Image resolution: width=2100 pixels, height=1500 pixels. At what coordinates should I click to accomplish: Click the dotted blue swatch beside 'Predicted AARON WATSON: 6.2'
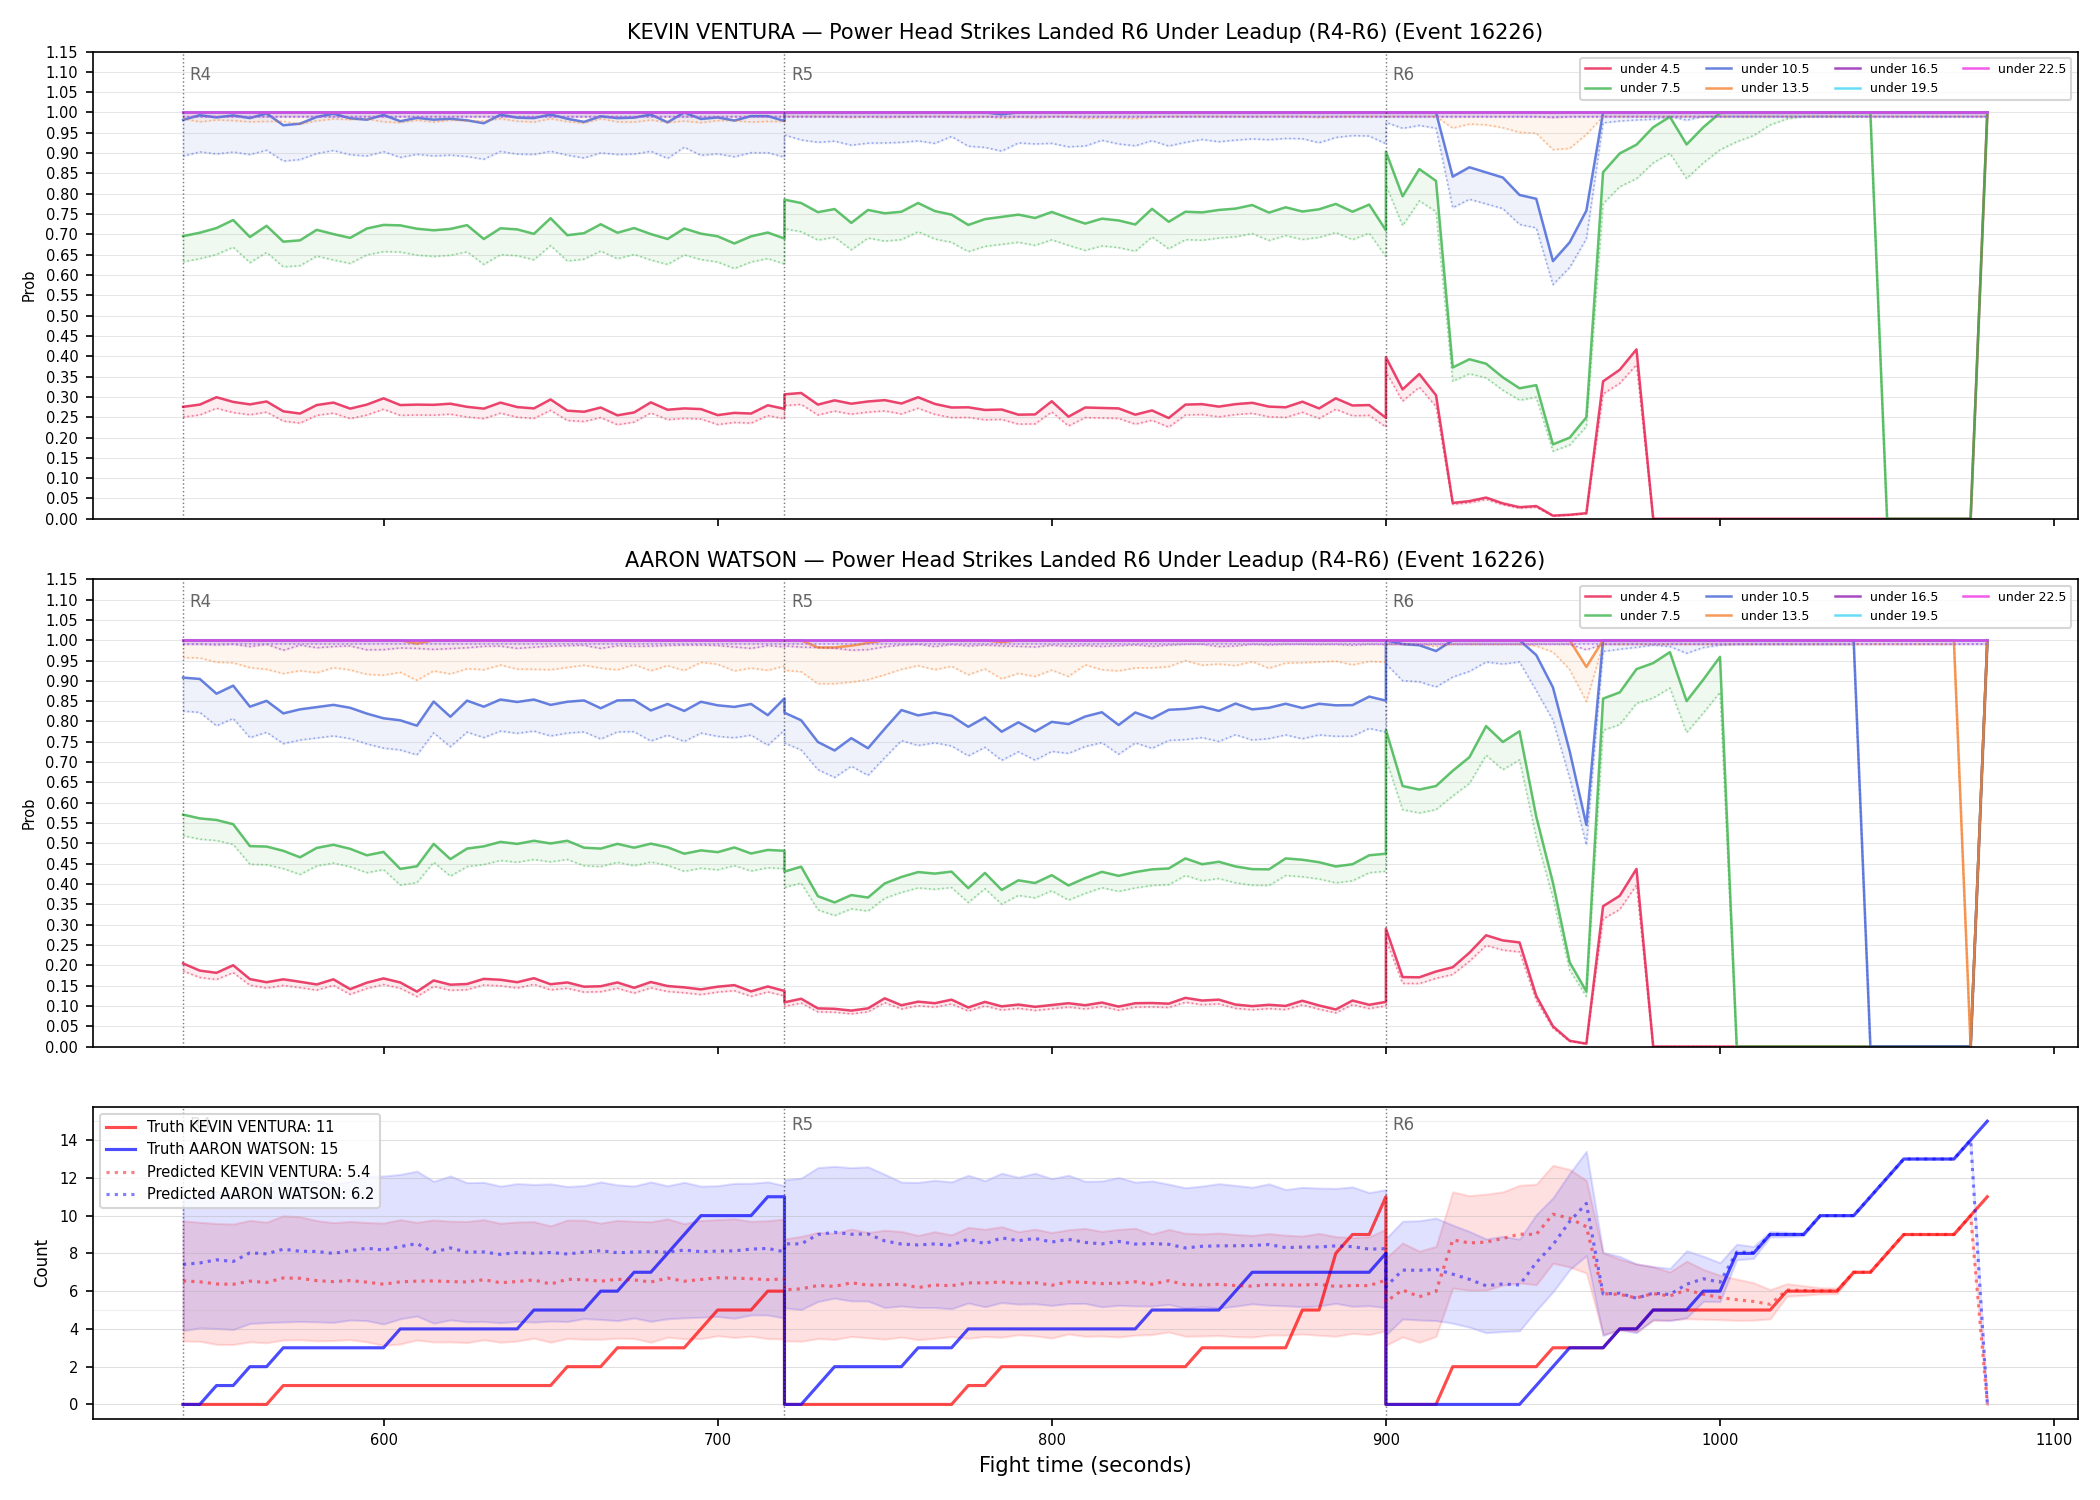click(x=121, y=1194)
